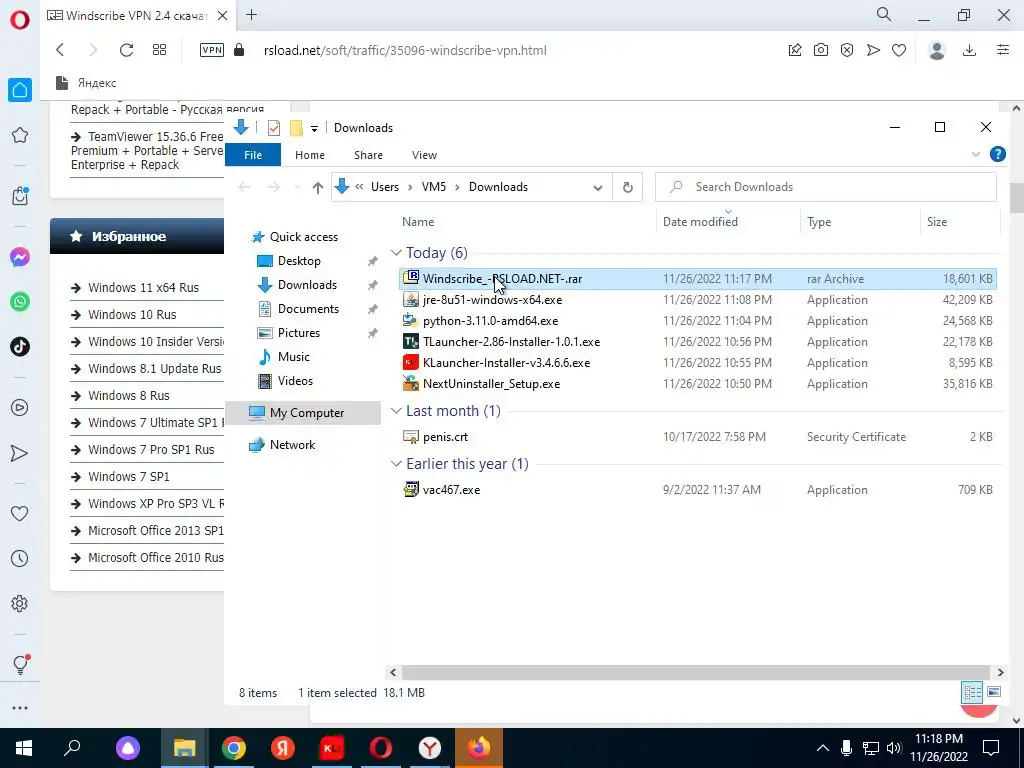1024x768 pixels.
Task: Click in Search Downloads field
Action: [x=825, y=187]
